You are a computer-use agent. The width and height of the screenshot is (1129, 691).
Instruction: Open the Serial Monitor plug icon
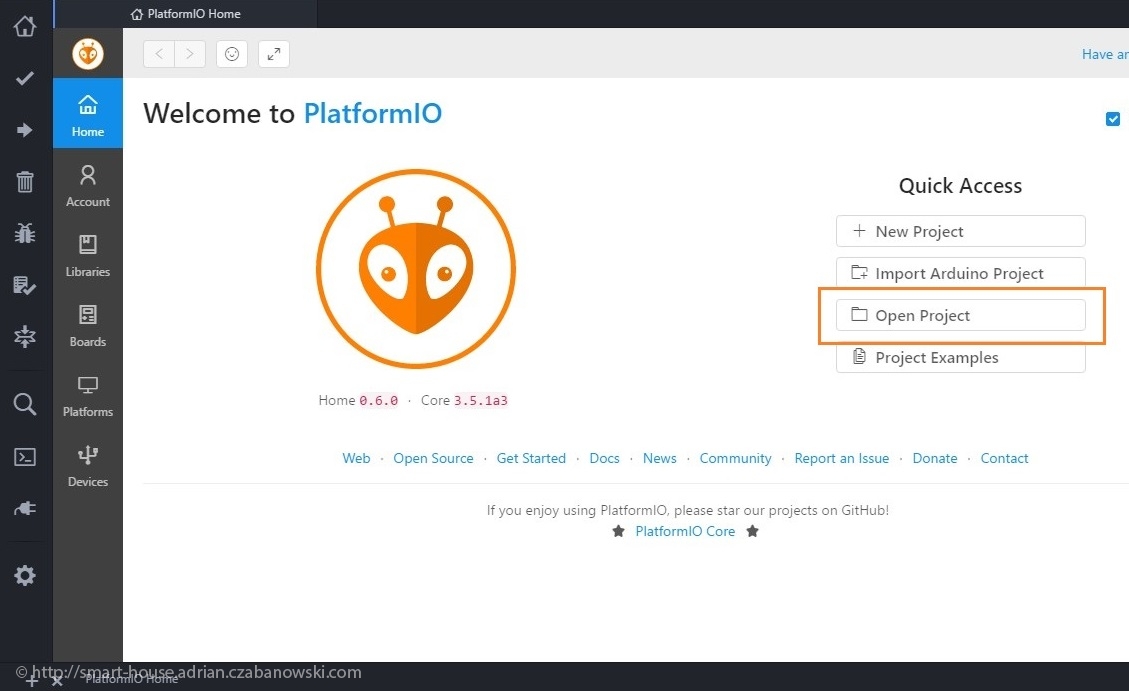24,509
